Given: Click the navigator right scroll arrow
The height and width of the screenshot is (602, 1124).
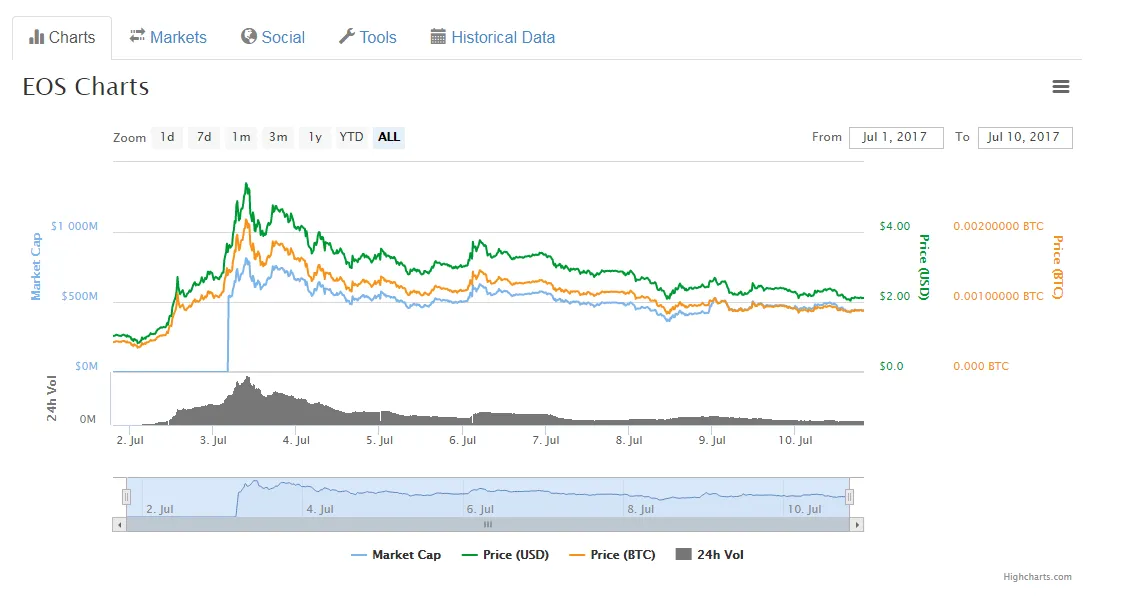Looking at the screenshot, I should (857, 525).
